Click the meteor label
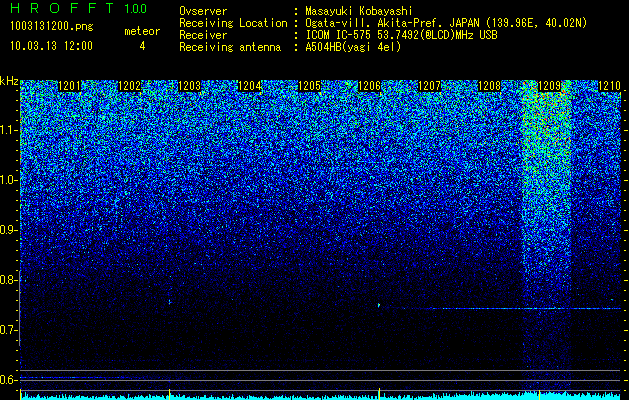The height and width of the screenshot is (400, 629). [142, 31]
